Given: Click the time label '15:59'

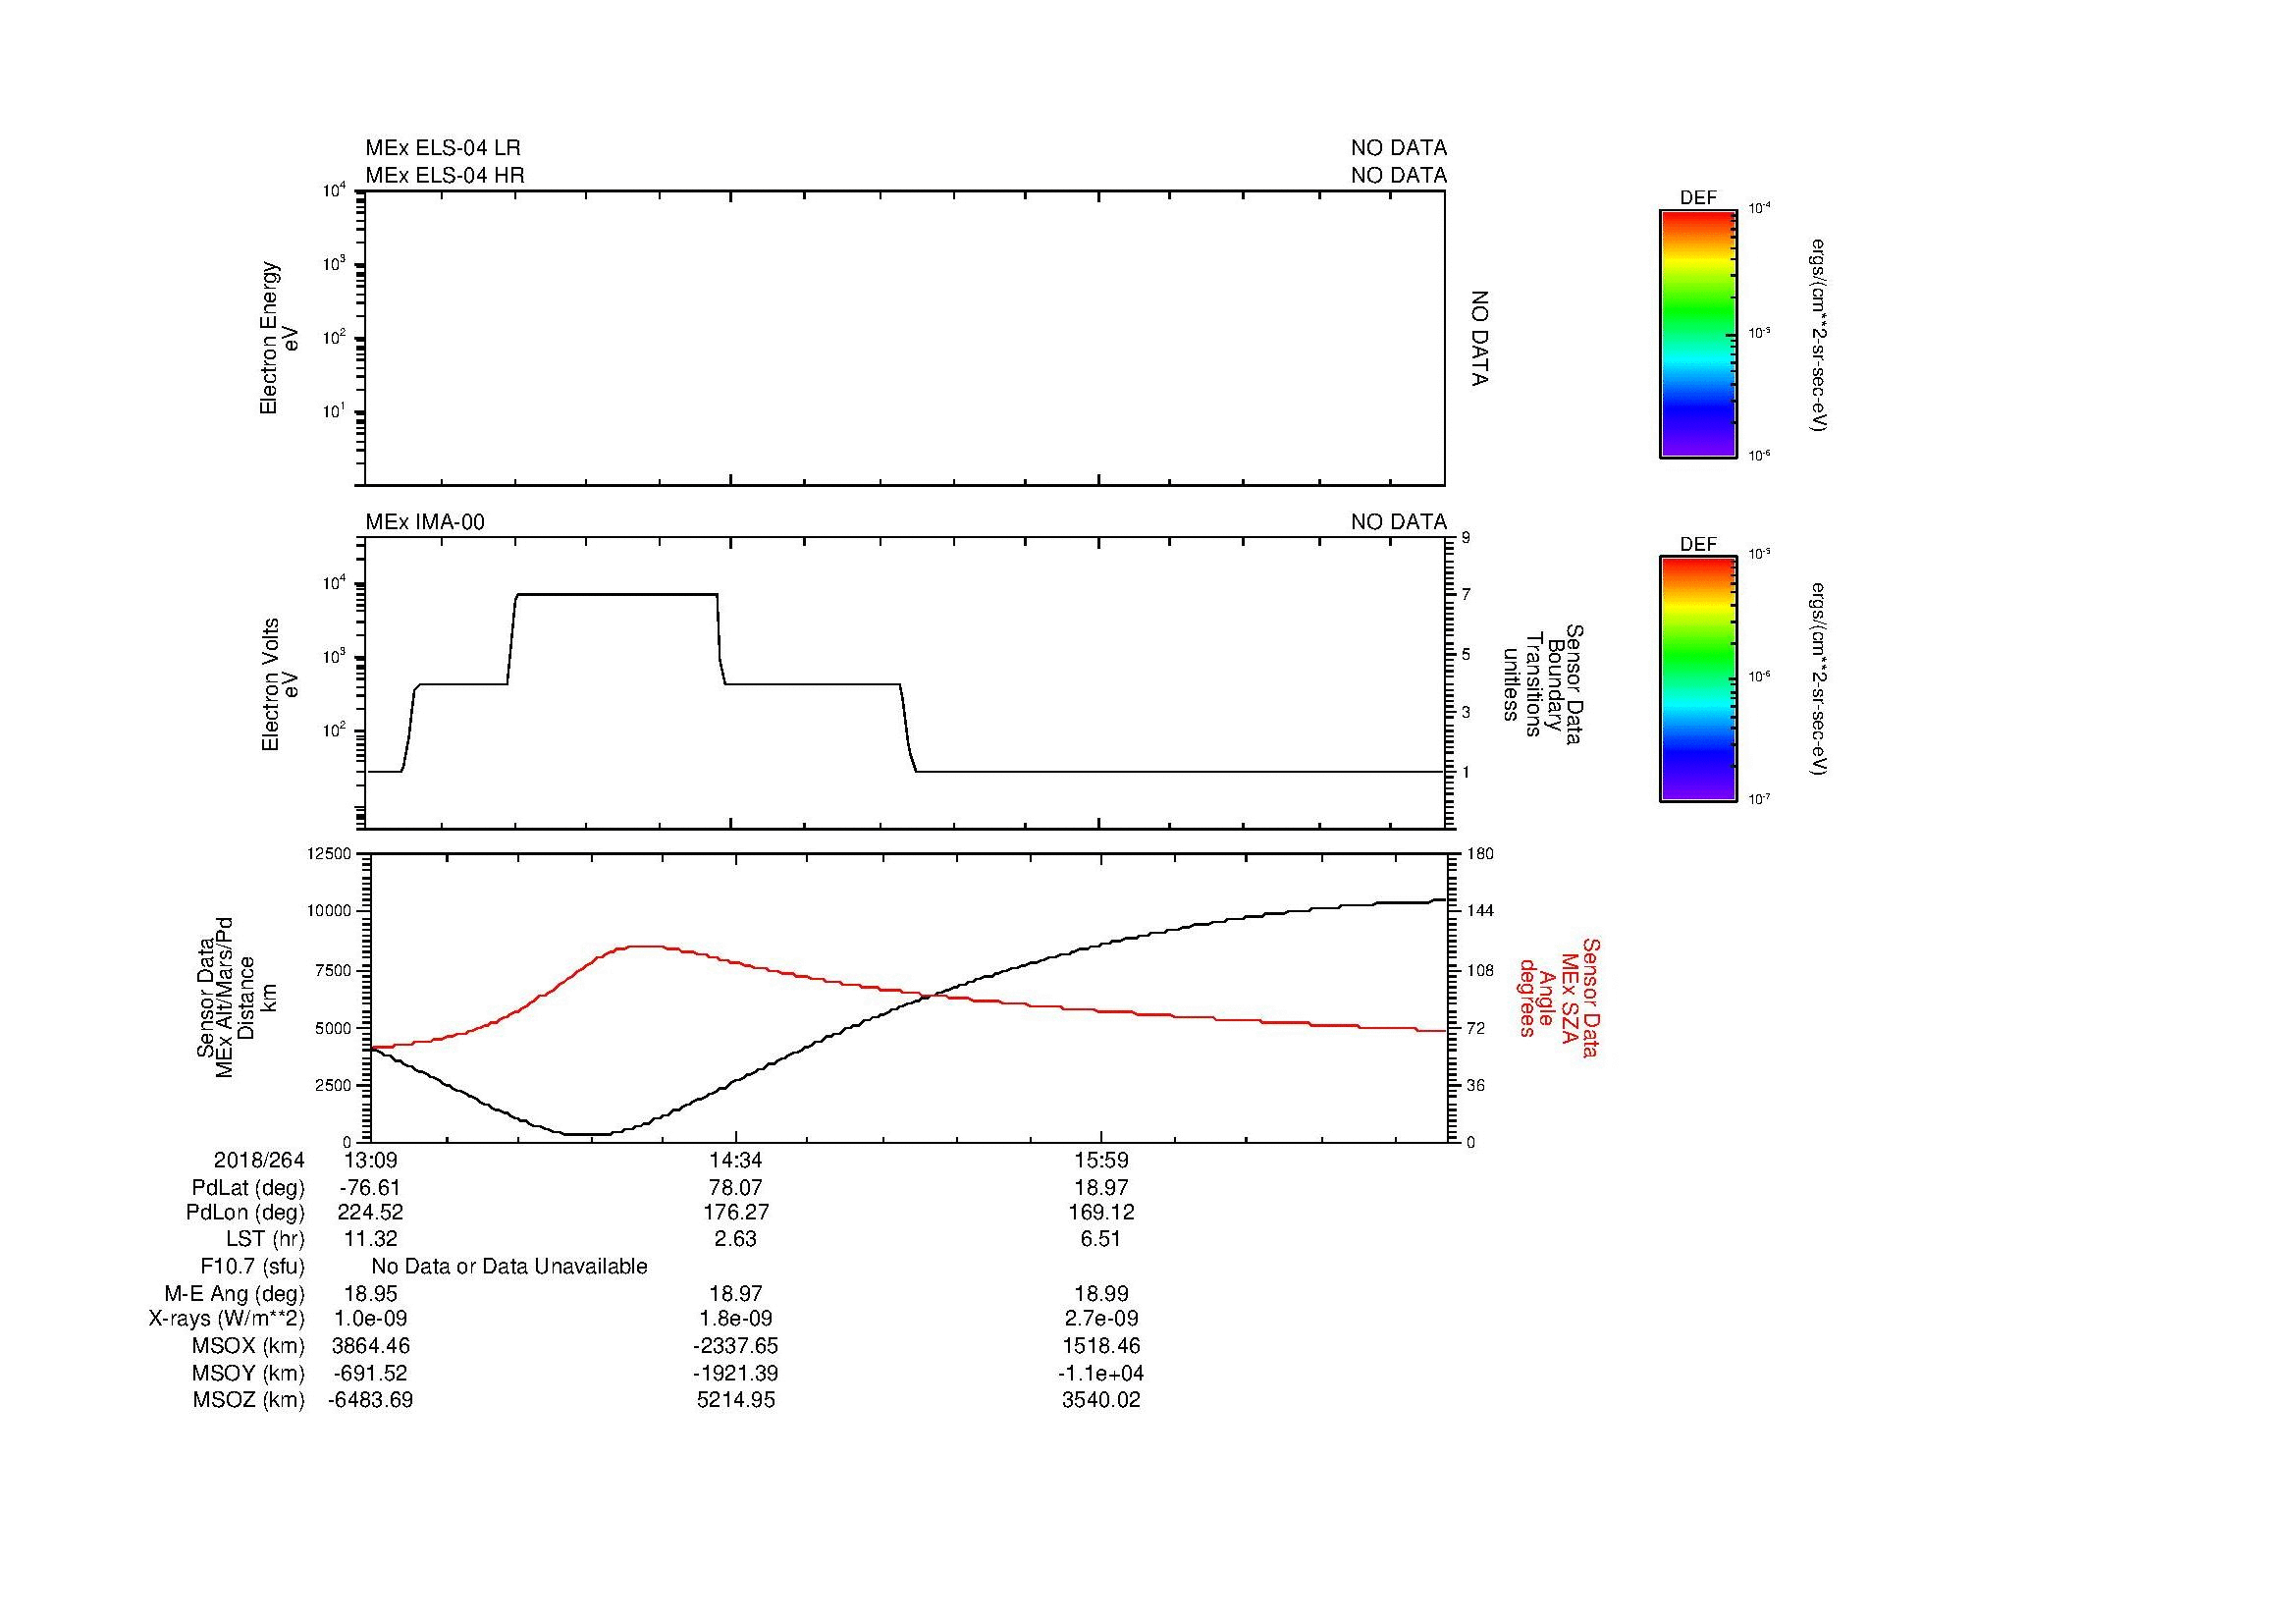Looking at the screenshot, I should pyautogui.click(x=1101, y=1160).
